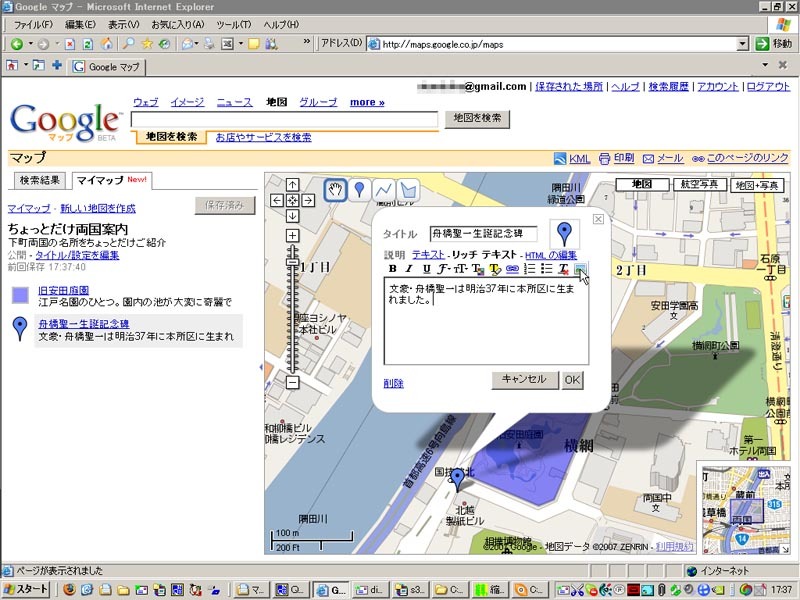This screenshot has width=800, height=600.
Task: Zoom out with minus button
Action: (292, 382)
